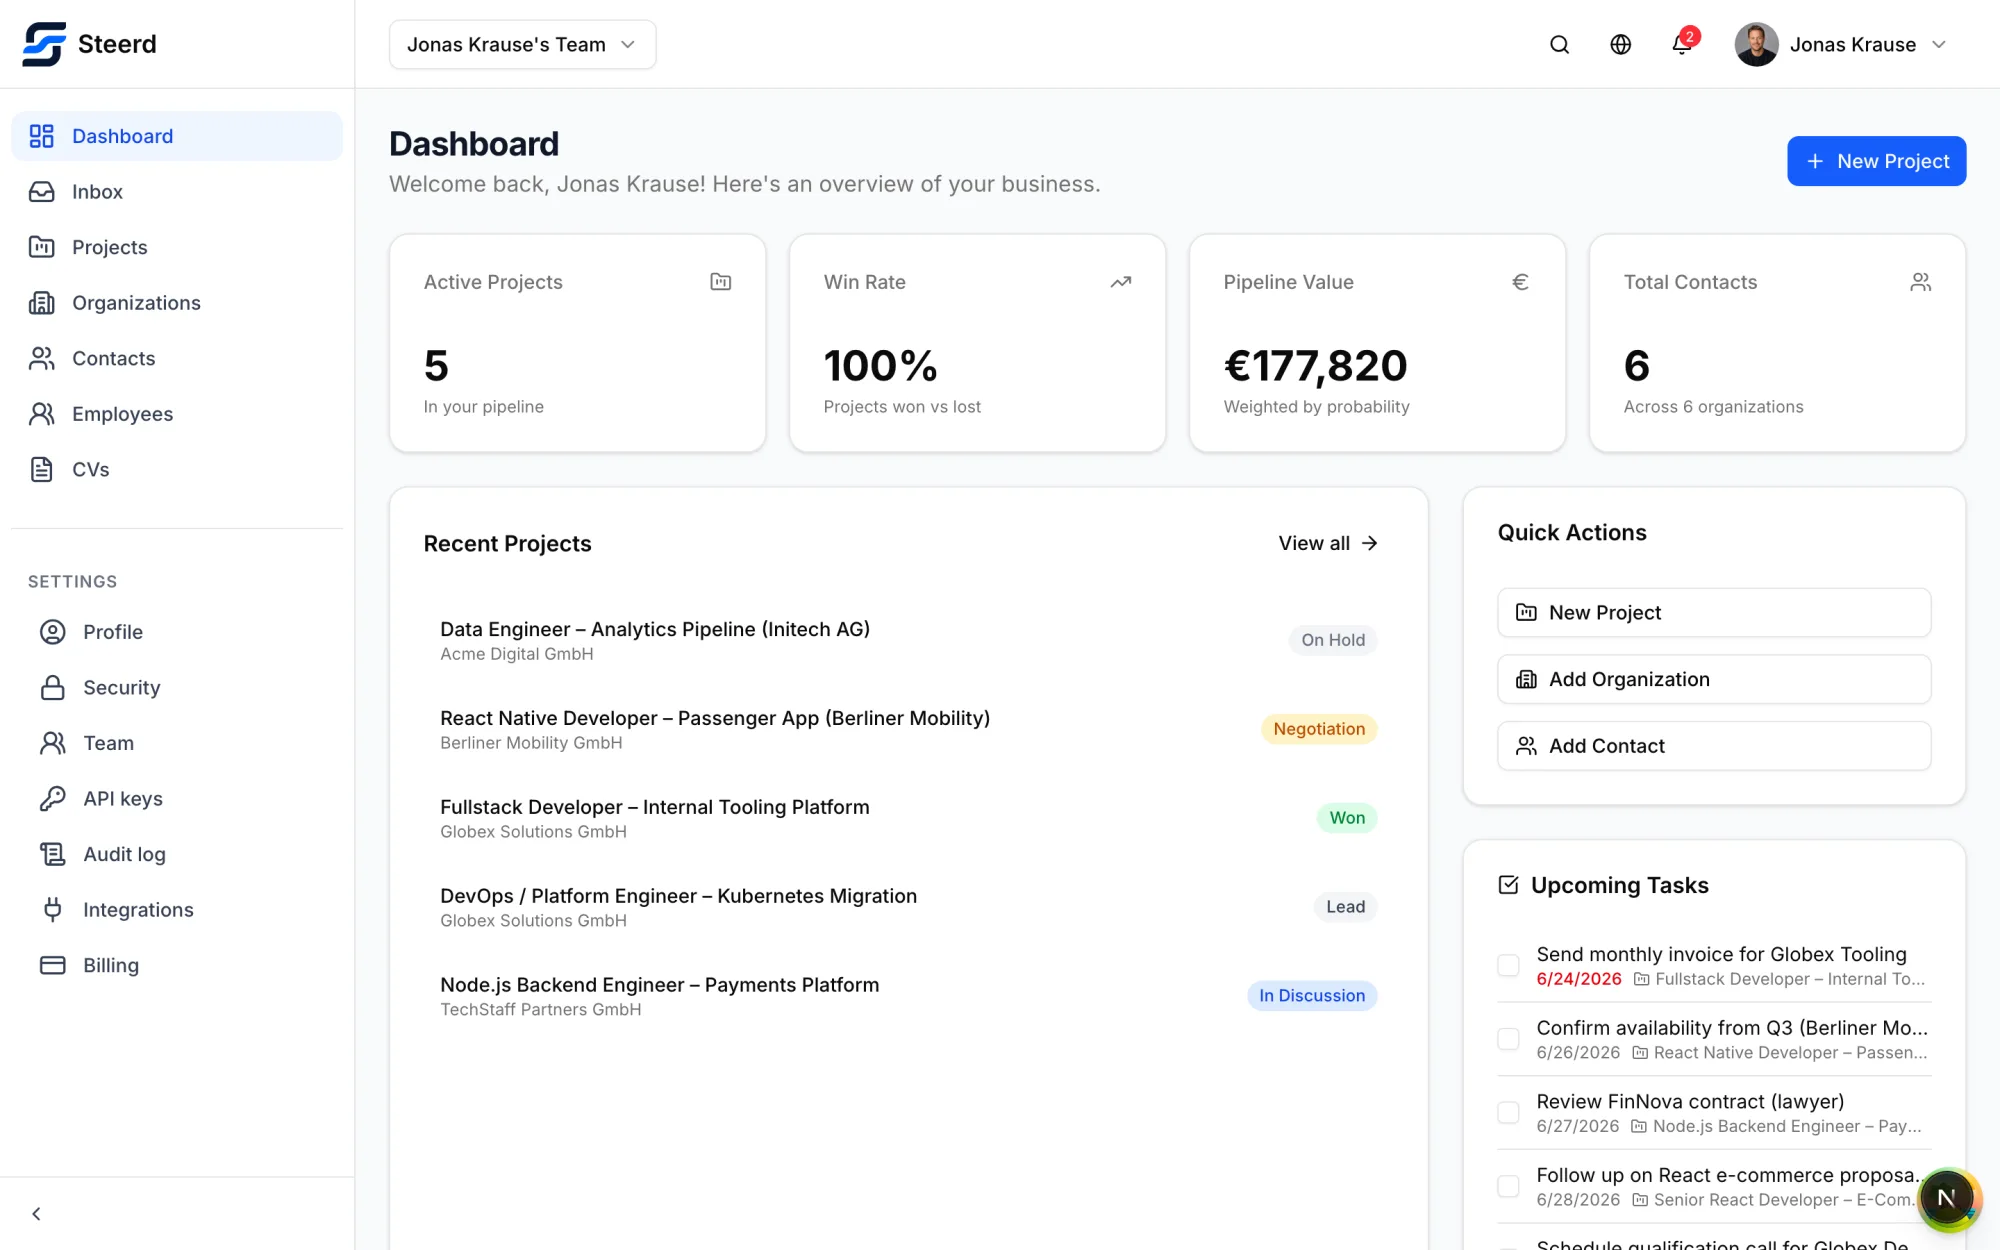The image size is (2000, 1250).
Task: Check Follow up on React e-commerce task
Action: (x=1508, y=1186)
